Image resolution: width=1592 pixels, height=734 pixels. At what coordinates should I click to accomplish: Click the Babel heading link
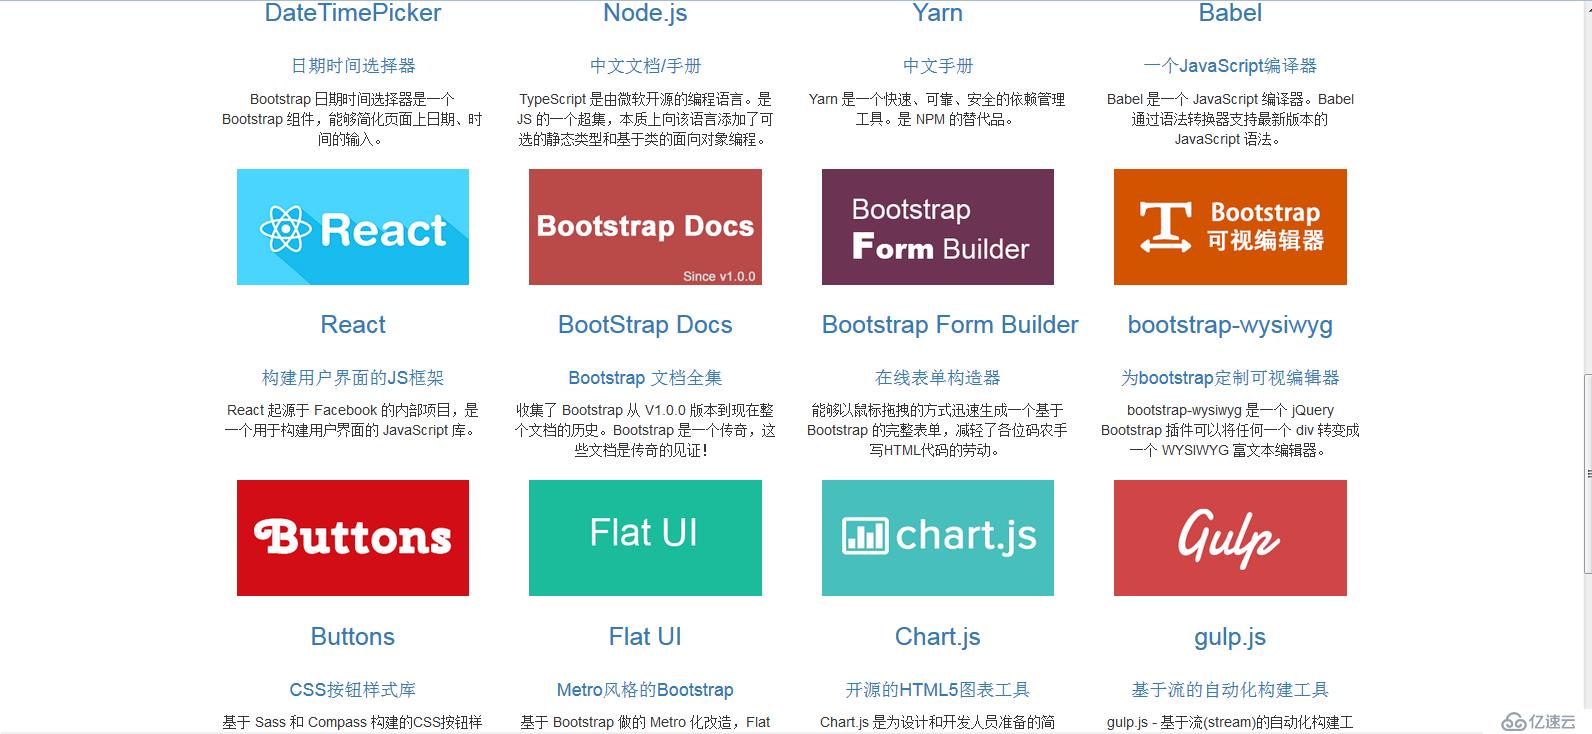coord(1230,13)
